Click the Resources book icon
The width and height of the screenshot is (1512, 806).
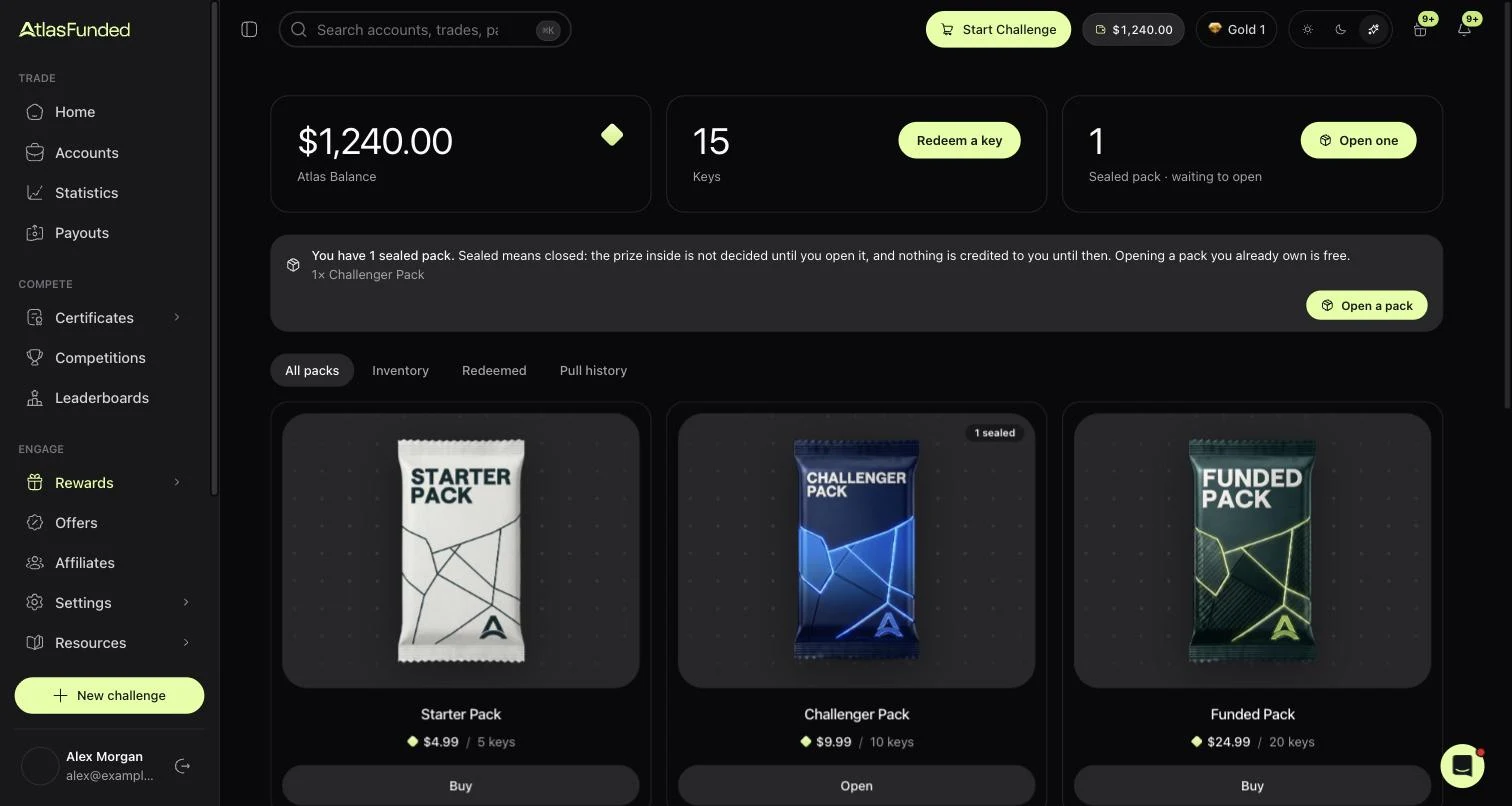35,643
